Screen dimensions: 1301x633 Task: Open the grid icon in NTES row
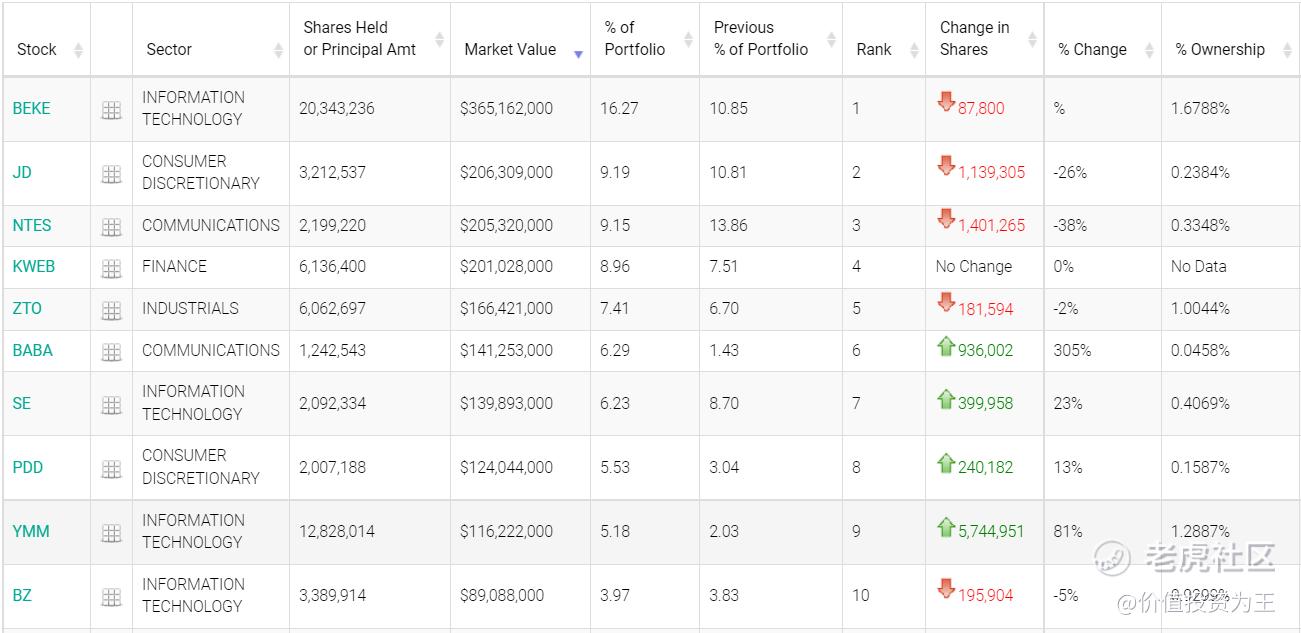[111, 227]
